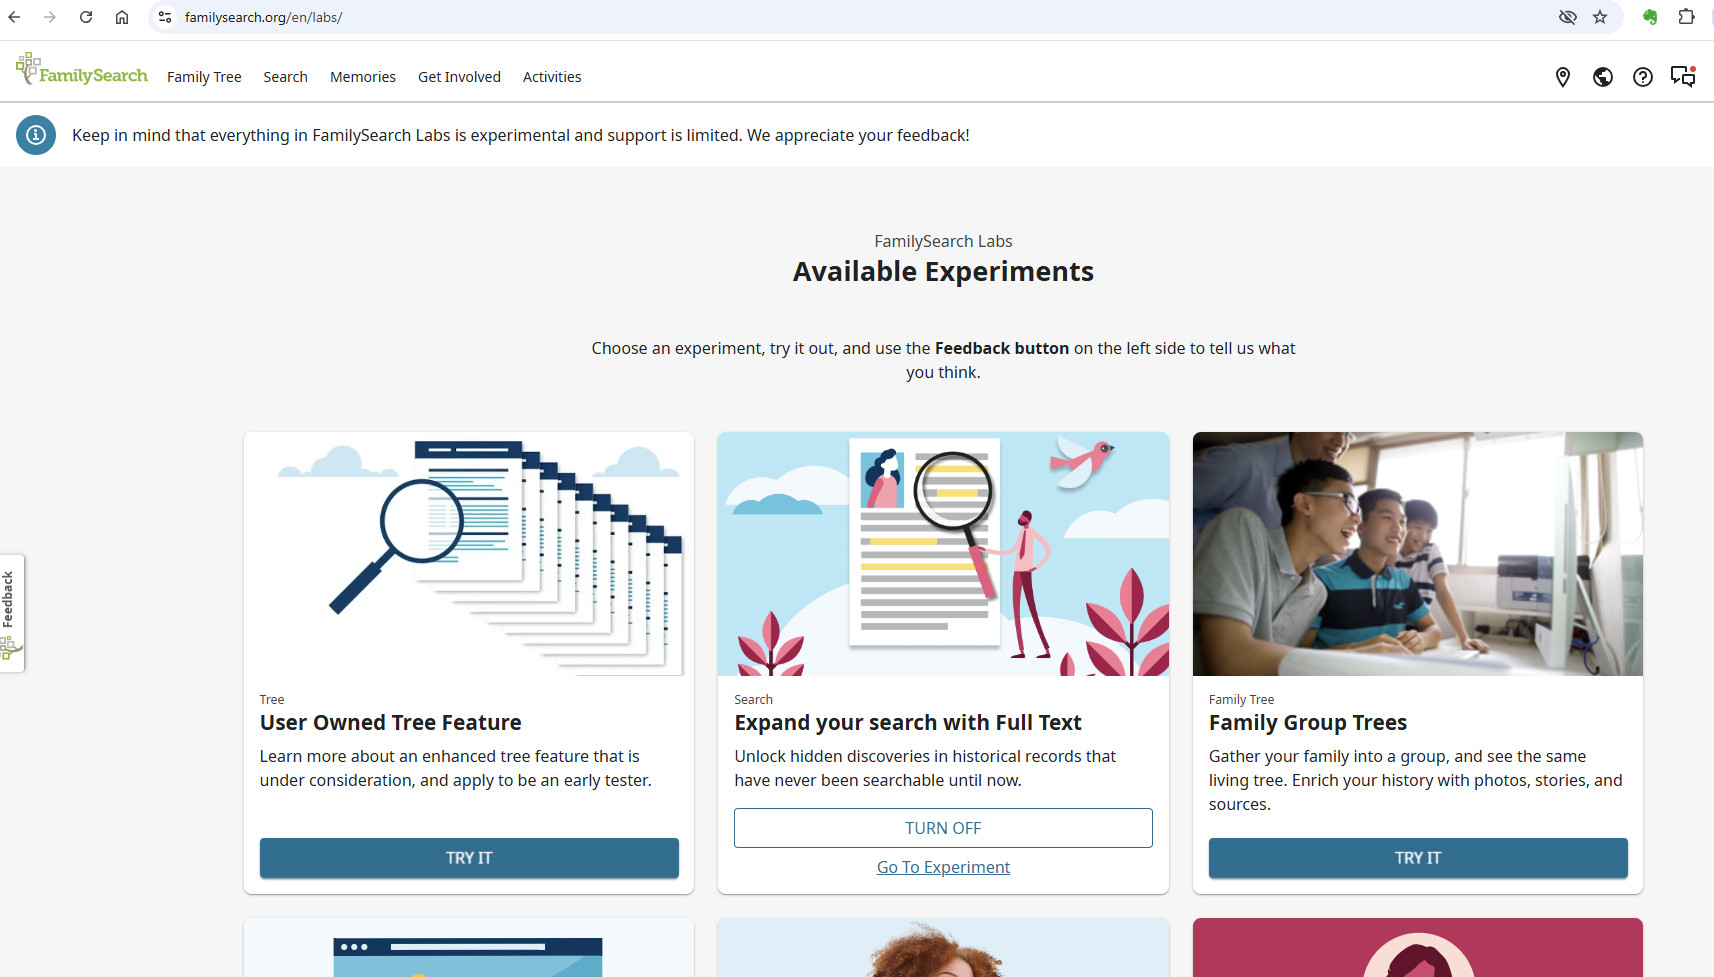Click the browser-window thumbnail card below User Owned Tree
The image size is (1714, 977).
click(x=469, y=948)
